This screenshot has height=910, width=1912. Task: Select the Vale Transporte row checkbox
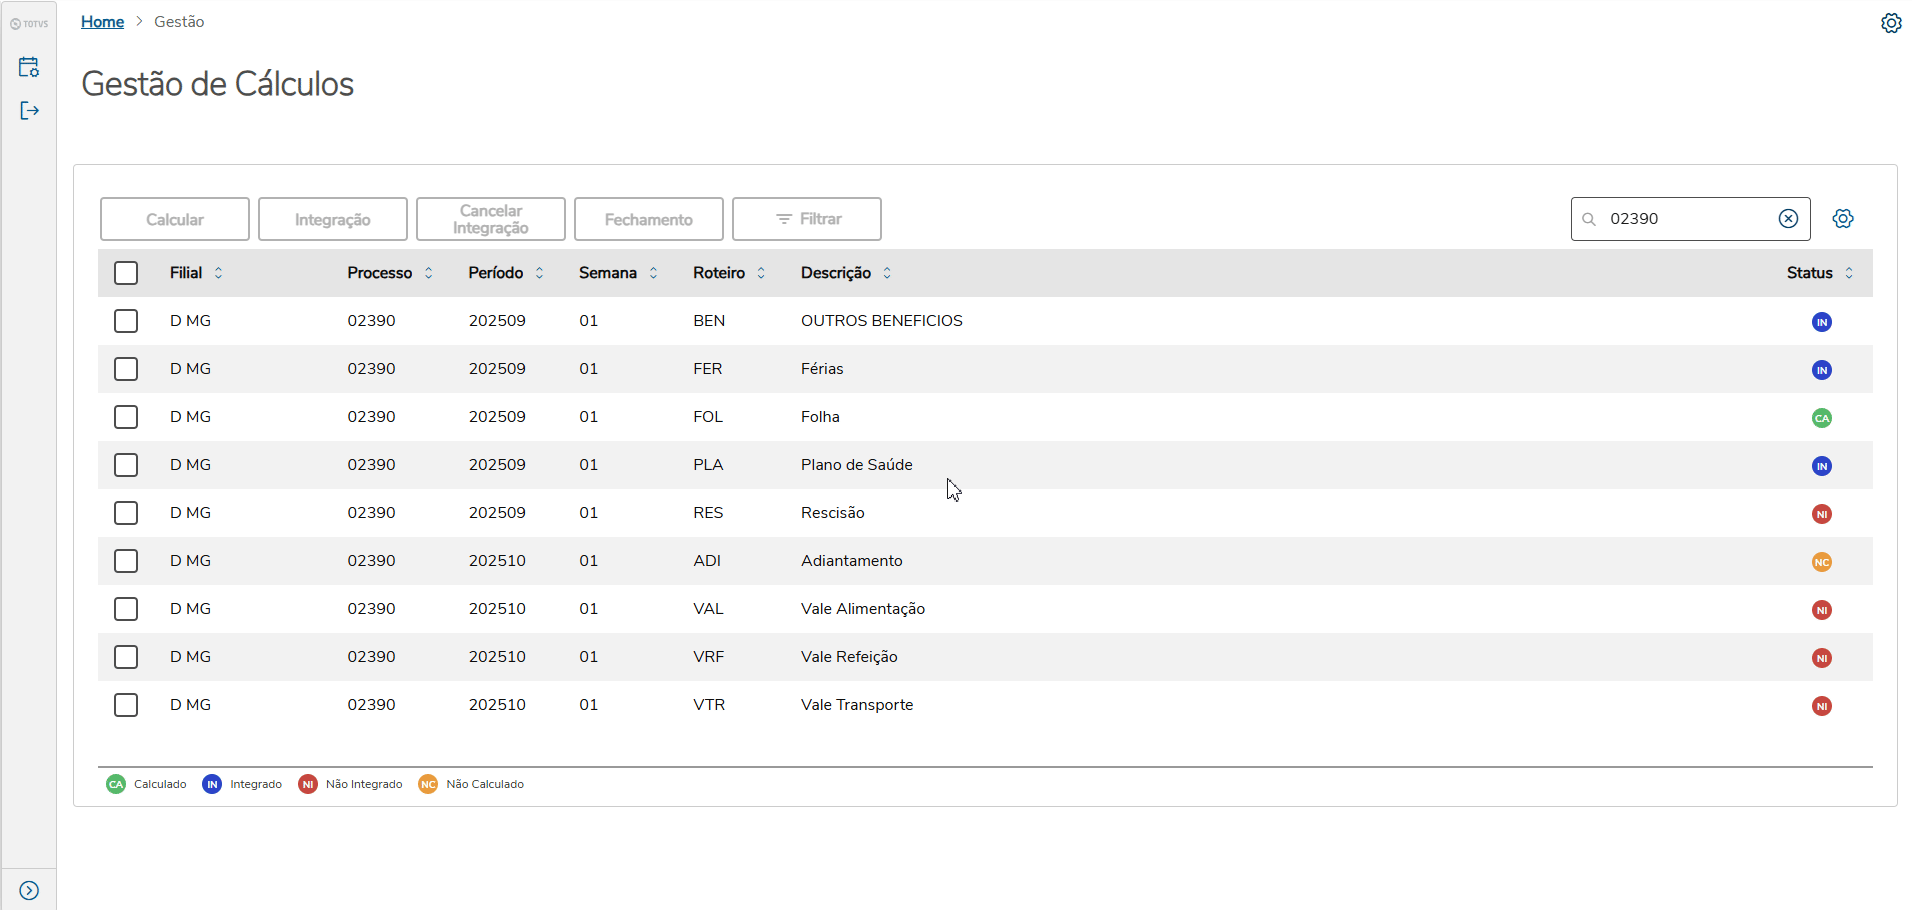126,705
